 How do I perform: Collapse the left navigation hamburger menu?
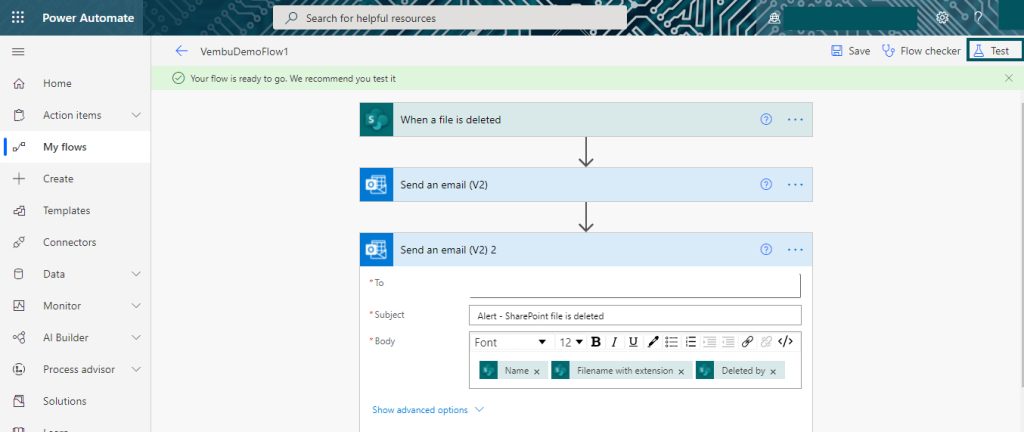[18, 52]
